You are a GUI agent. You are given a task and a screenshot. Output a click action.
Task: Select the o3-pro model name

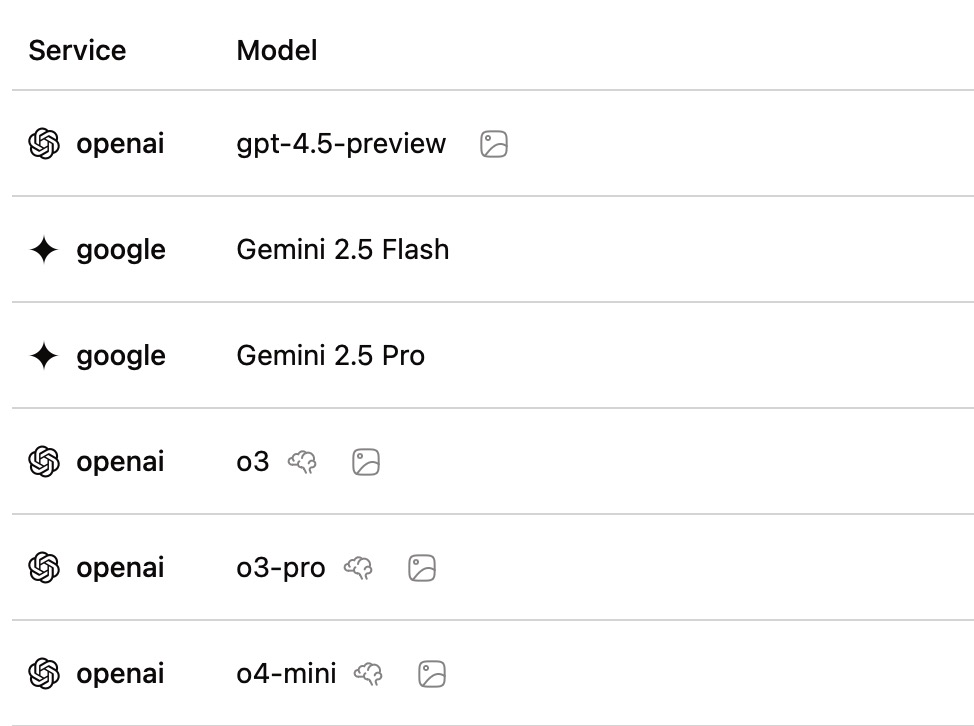click(x=281, y=568)
